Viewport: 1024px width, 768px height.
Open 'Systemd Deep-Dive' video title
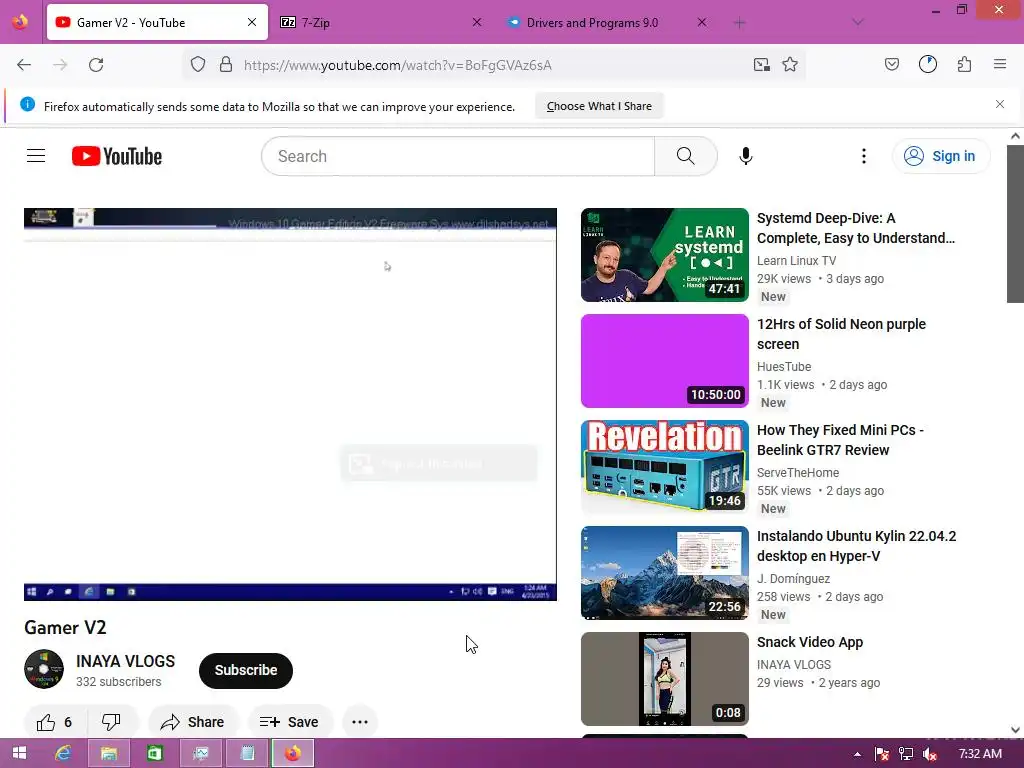pos(856,228)
